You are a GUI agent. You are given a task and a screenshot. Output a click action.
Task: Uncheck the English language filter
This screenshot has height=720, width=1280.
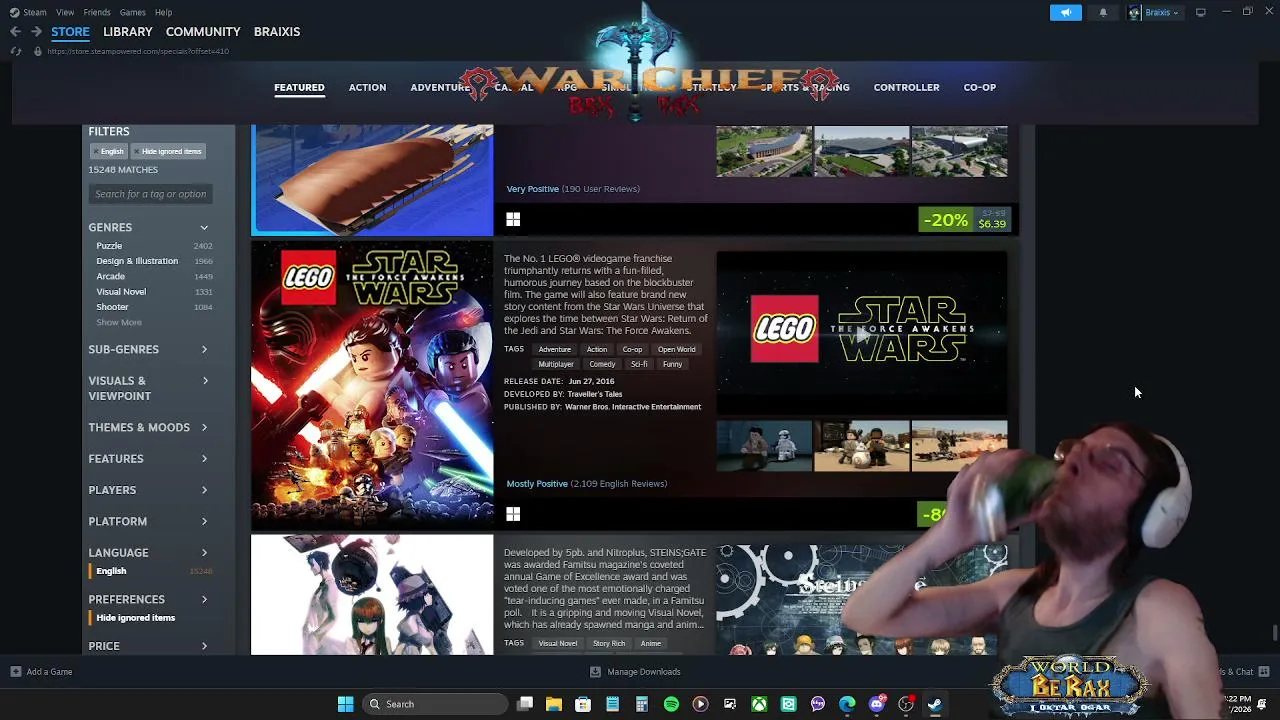point(111,571)
